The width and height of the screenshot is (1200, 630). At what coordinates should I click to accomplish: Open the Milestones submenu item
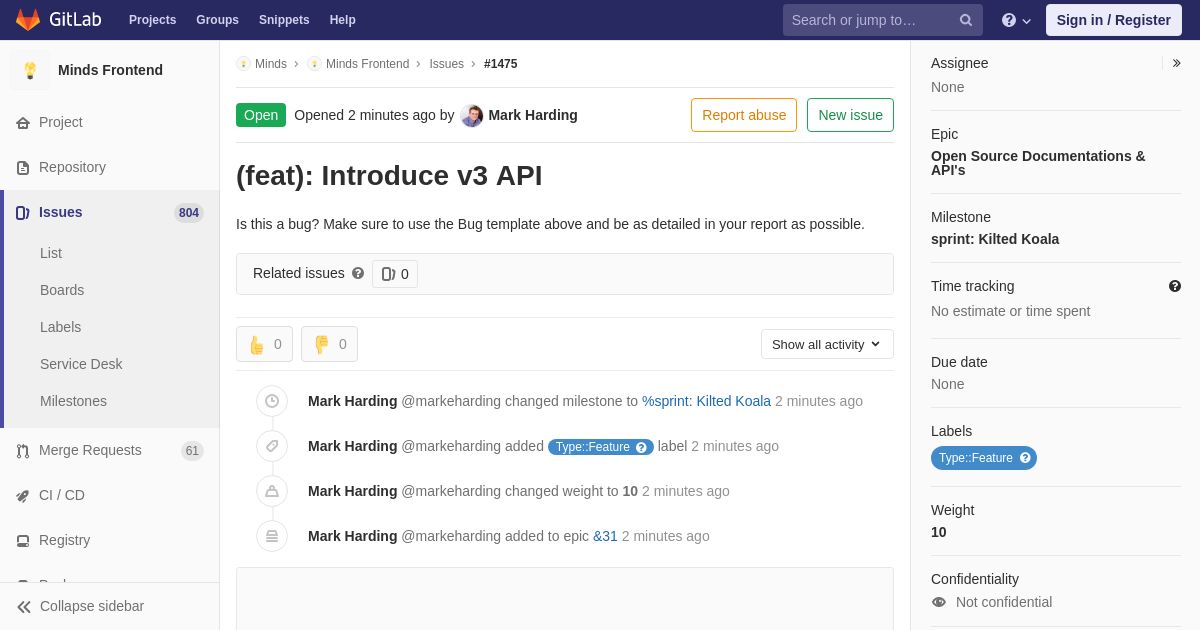pos(73,401)
